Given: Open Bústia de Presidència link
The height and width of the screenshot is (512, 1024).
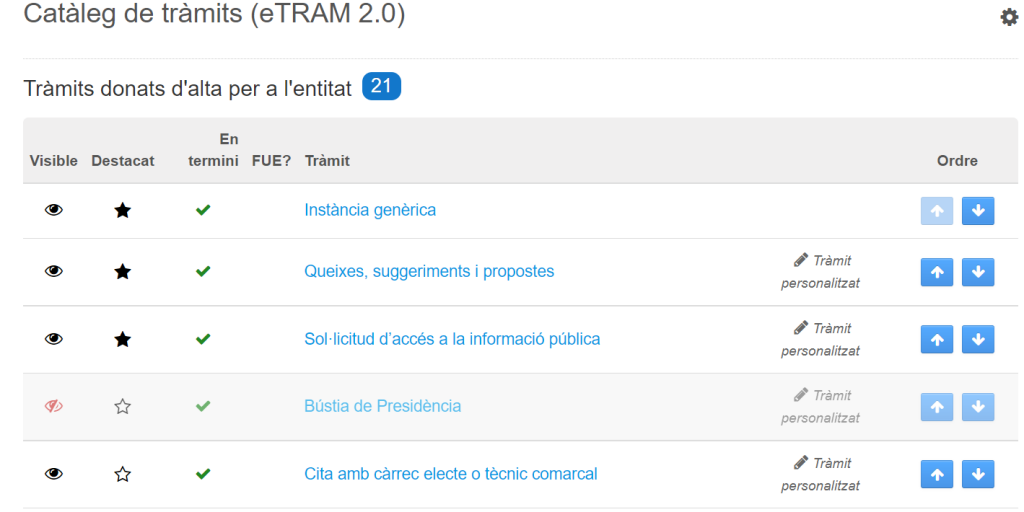Looking at the screenshot, I should [x=382, y=406].
